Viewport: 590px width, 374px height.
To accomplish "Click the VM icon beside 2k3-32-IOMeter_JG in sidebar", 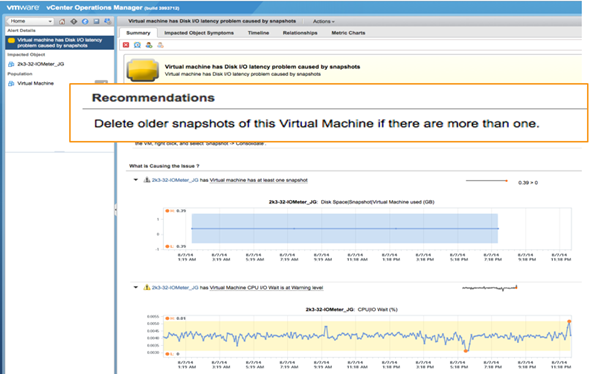I will 11,64.
